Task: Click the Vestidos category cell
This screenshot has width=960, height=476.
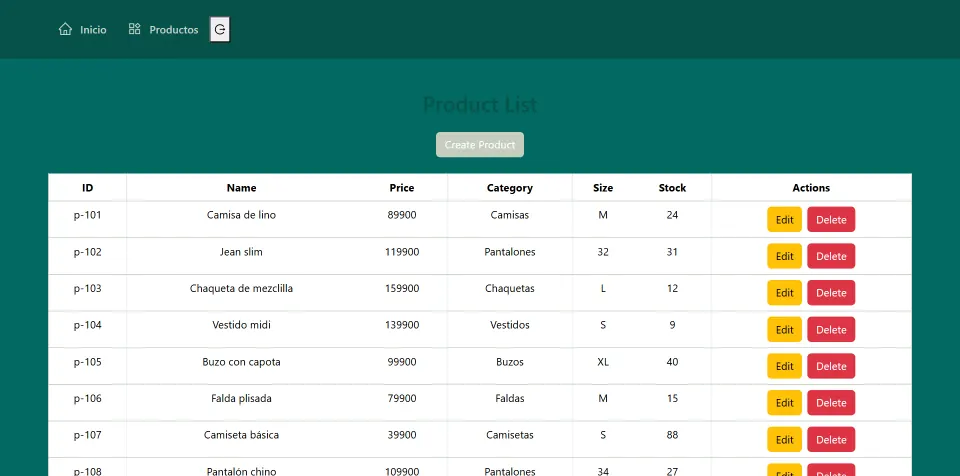Action: [509, 330]
